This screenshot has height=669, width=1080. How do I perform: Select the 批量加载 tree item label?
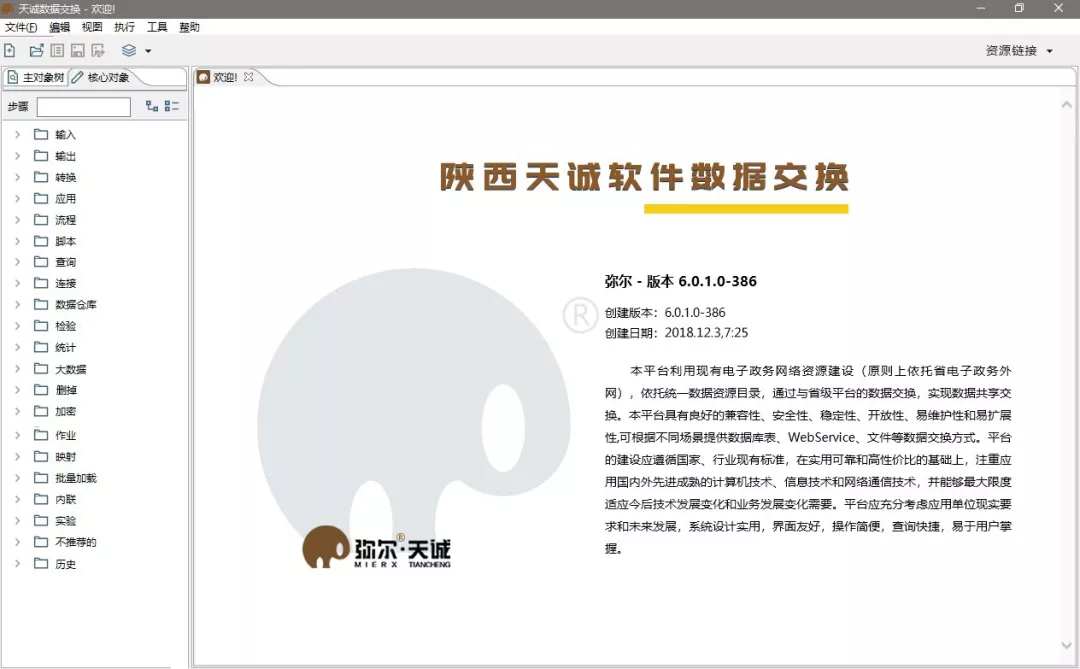tap(76, 478)
